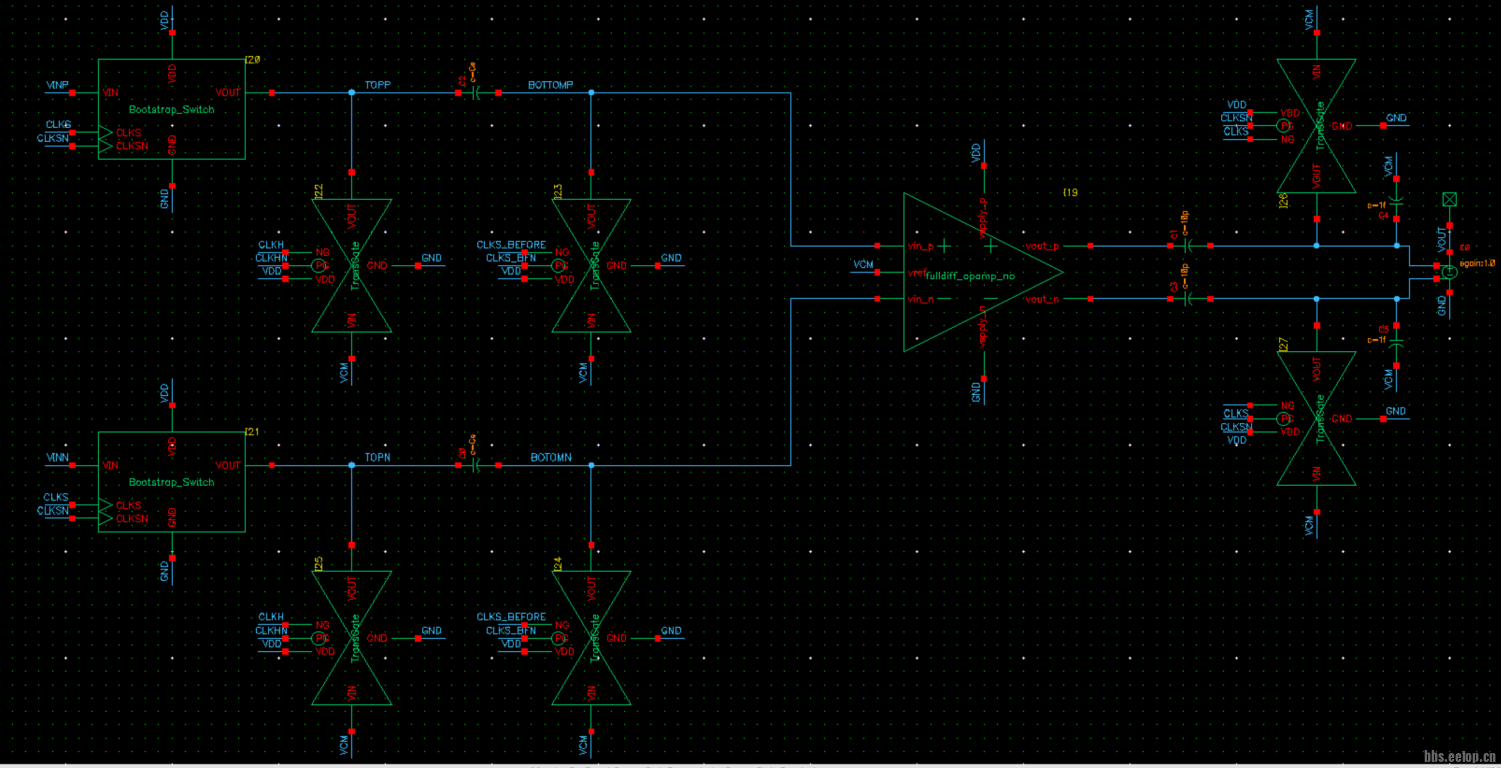The width and height of the screenshot is (1501, 768).
Task: Click the VOUT pin of Bootstrap_Switch I20
Action: click(x=271, y=92)
